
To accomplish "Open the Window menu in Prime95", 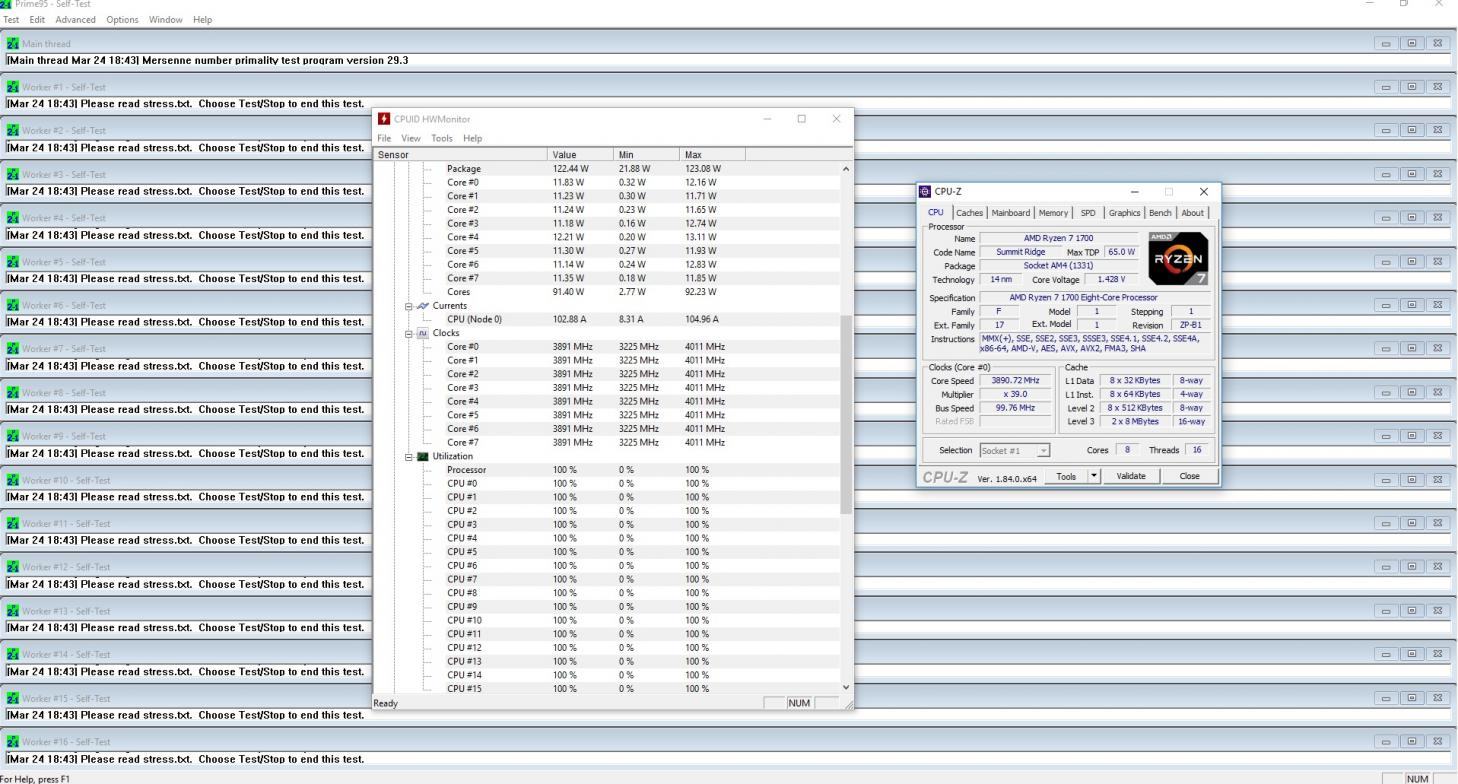I will coord(166,19).
